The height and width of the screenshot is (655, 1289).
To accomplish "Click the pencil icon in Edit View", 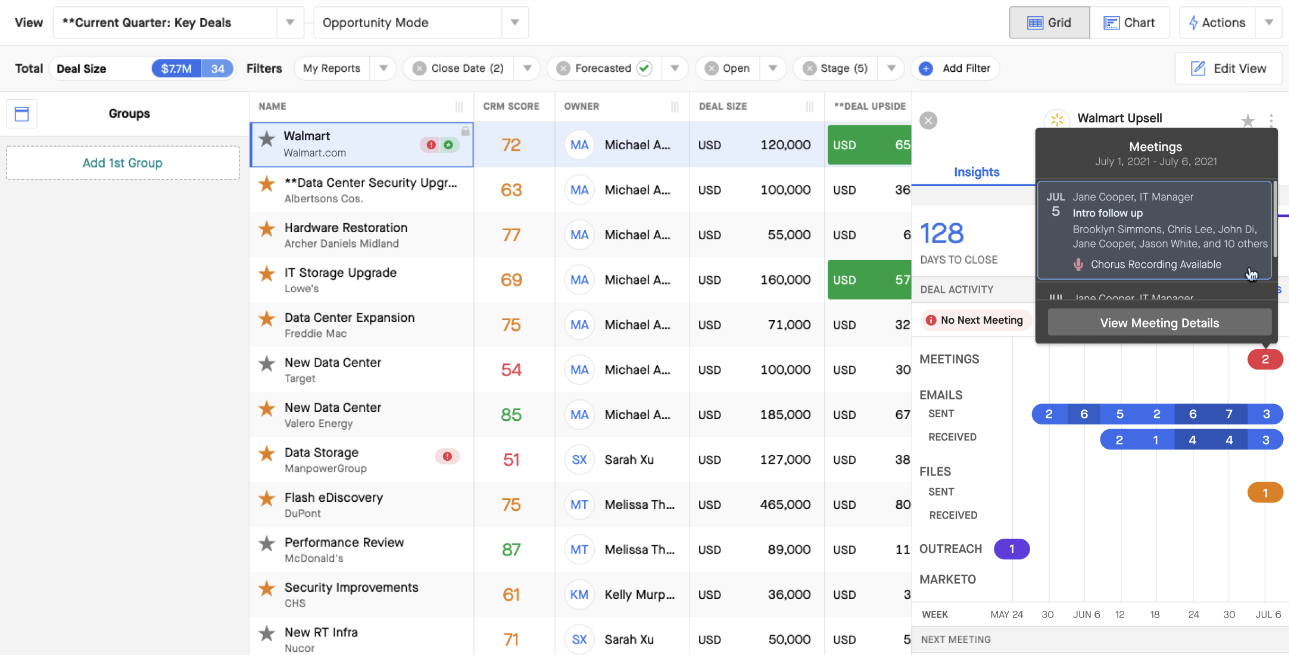I will 1198,68.
